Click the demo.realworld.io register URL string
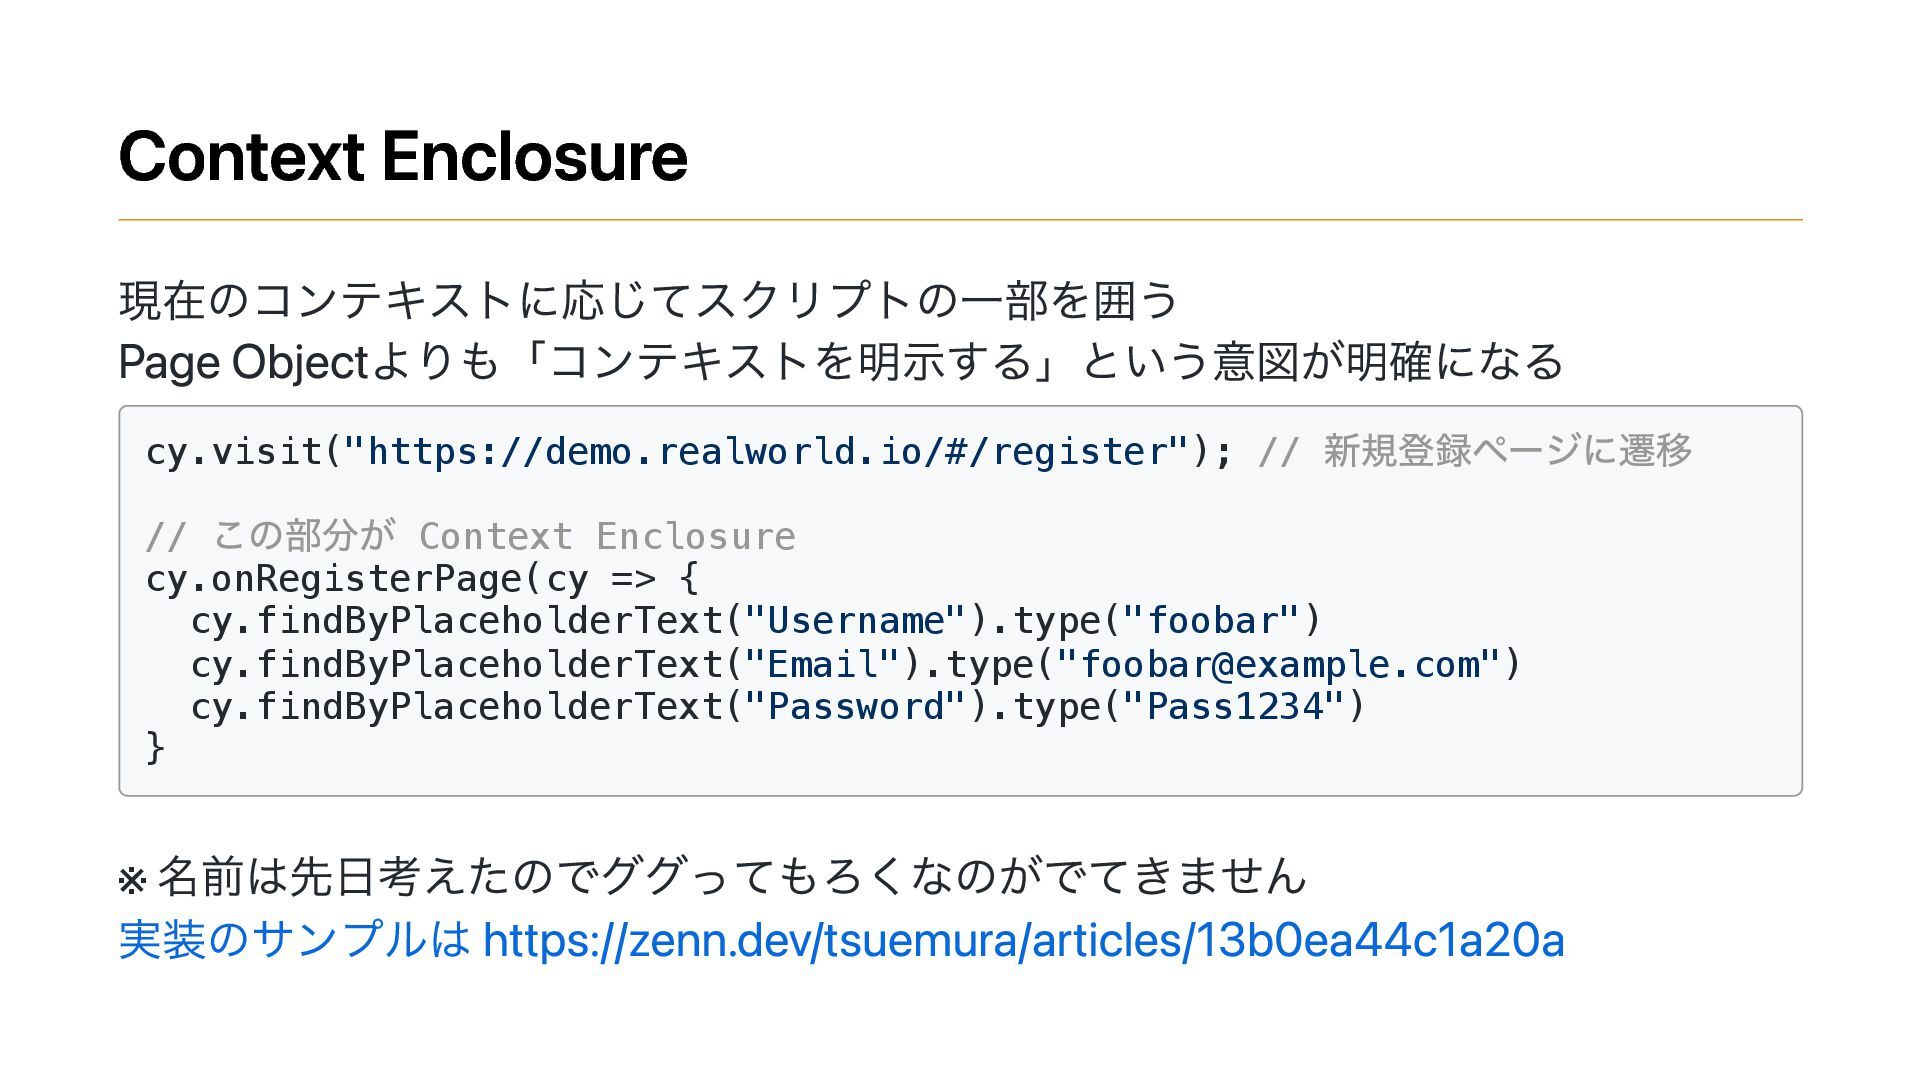The width and height of the screenshot is (1920, 1080). (x=767, y=452)
